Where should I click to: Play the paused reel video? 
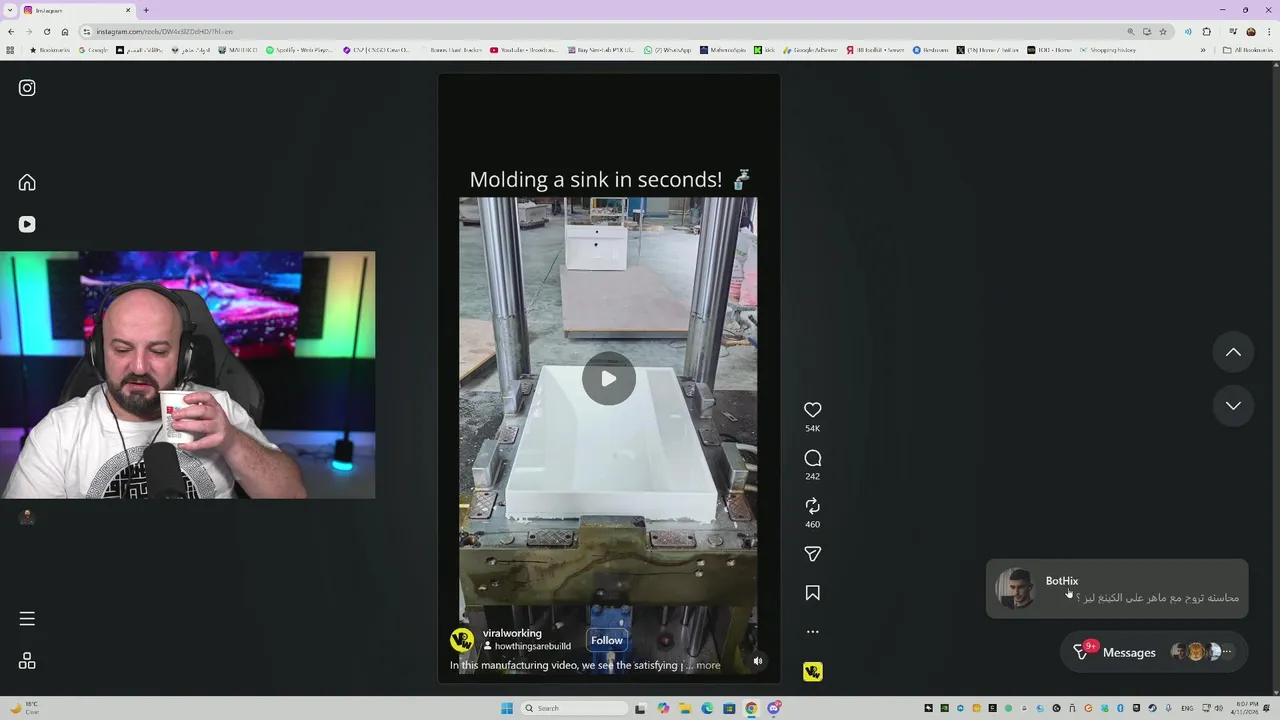(x=608, y=379)
